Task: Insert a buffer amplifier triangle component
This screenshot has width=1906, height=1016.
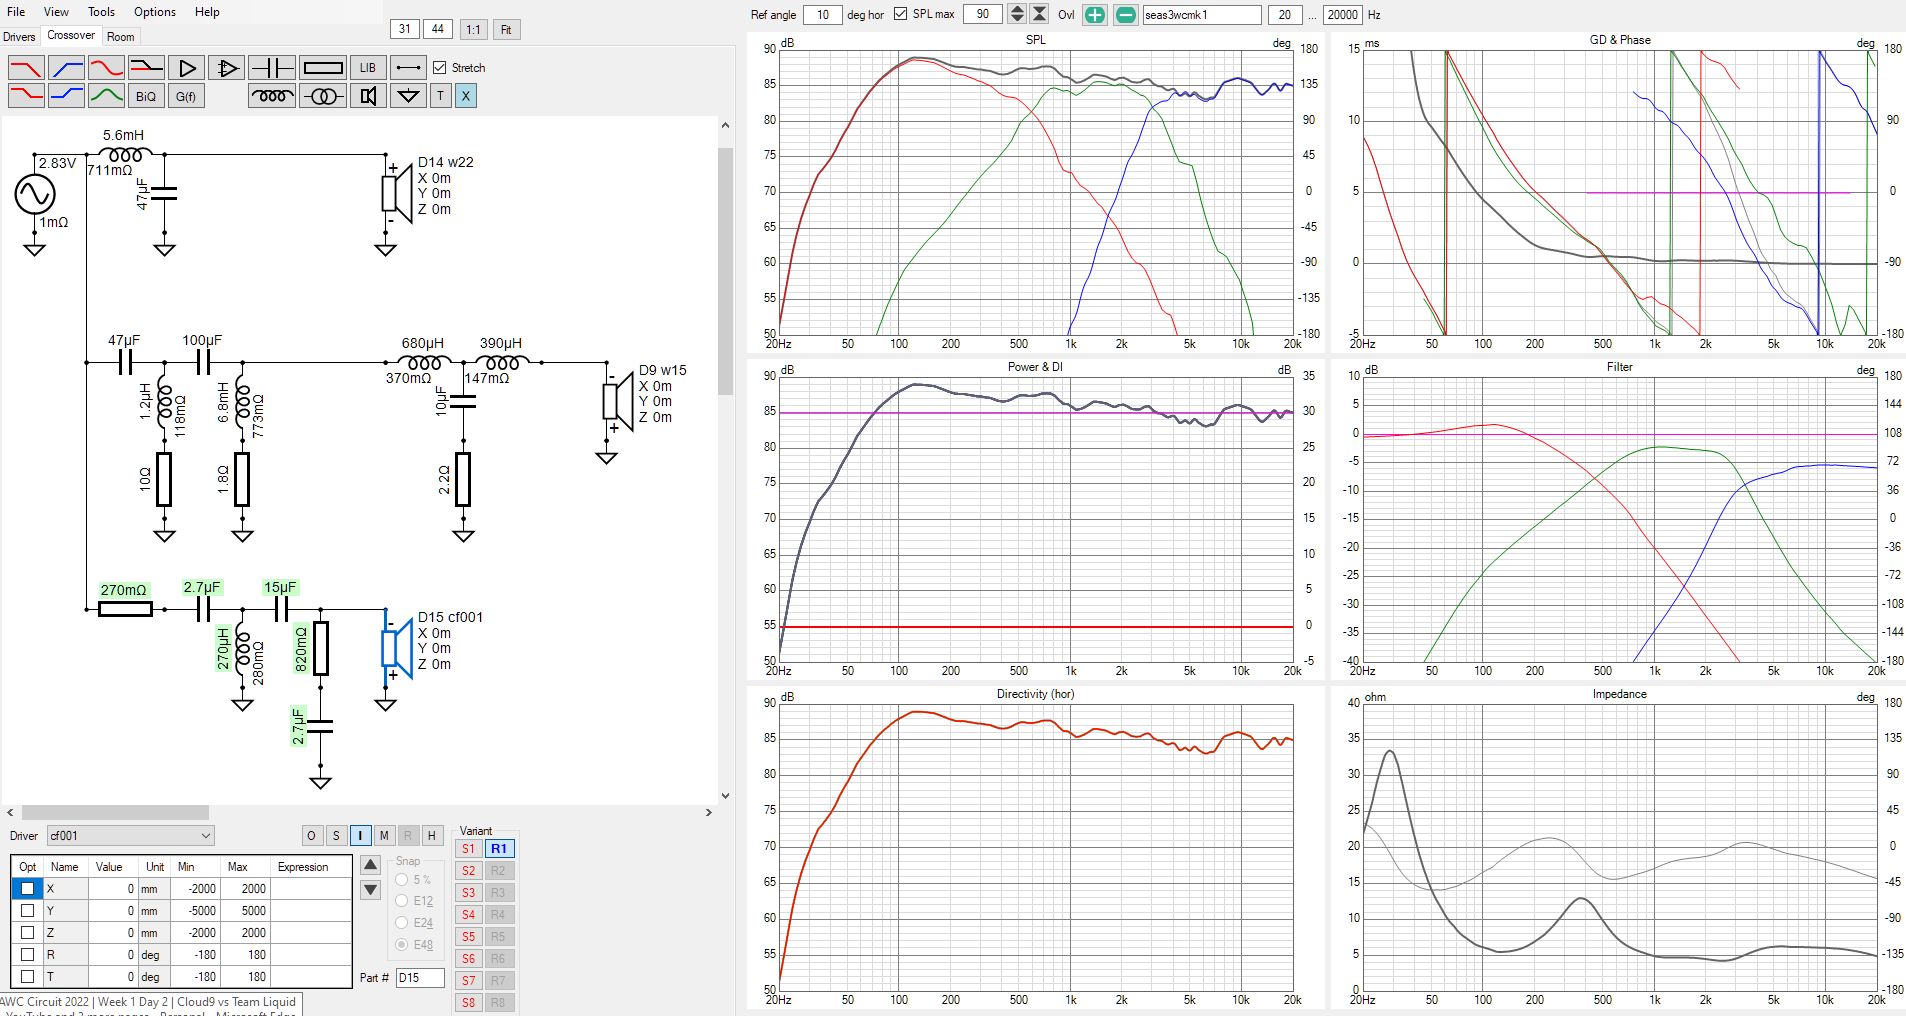Action: (x=186, y=68)
